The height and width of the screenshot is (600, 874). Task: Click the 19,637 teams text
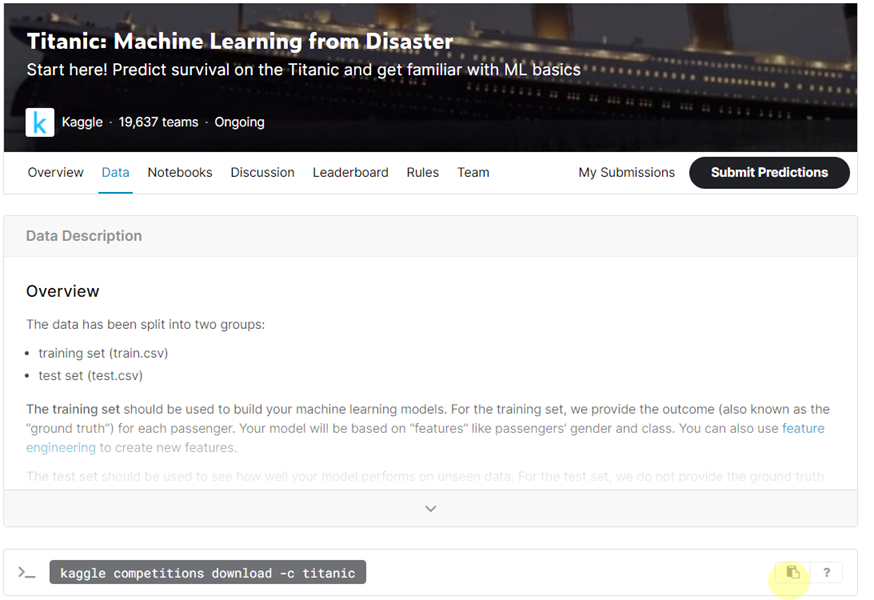click(158, 122)
